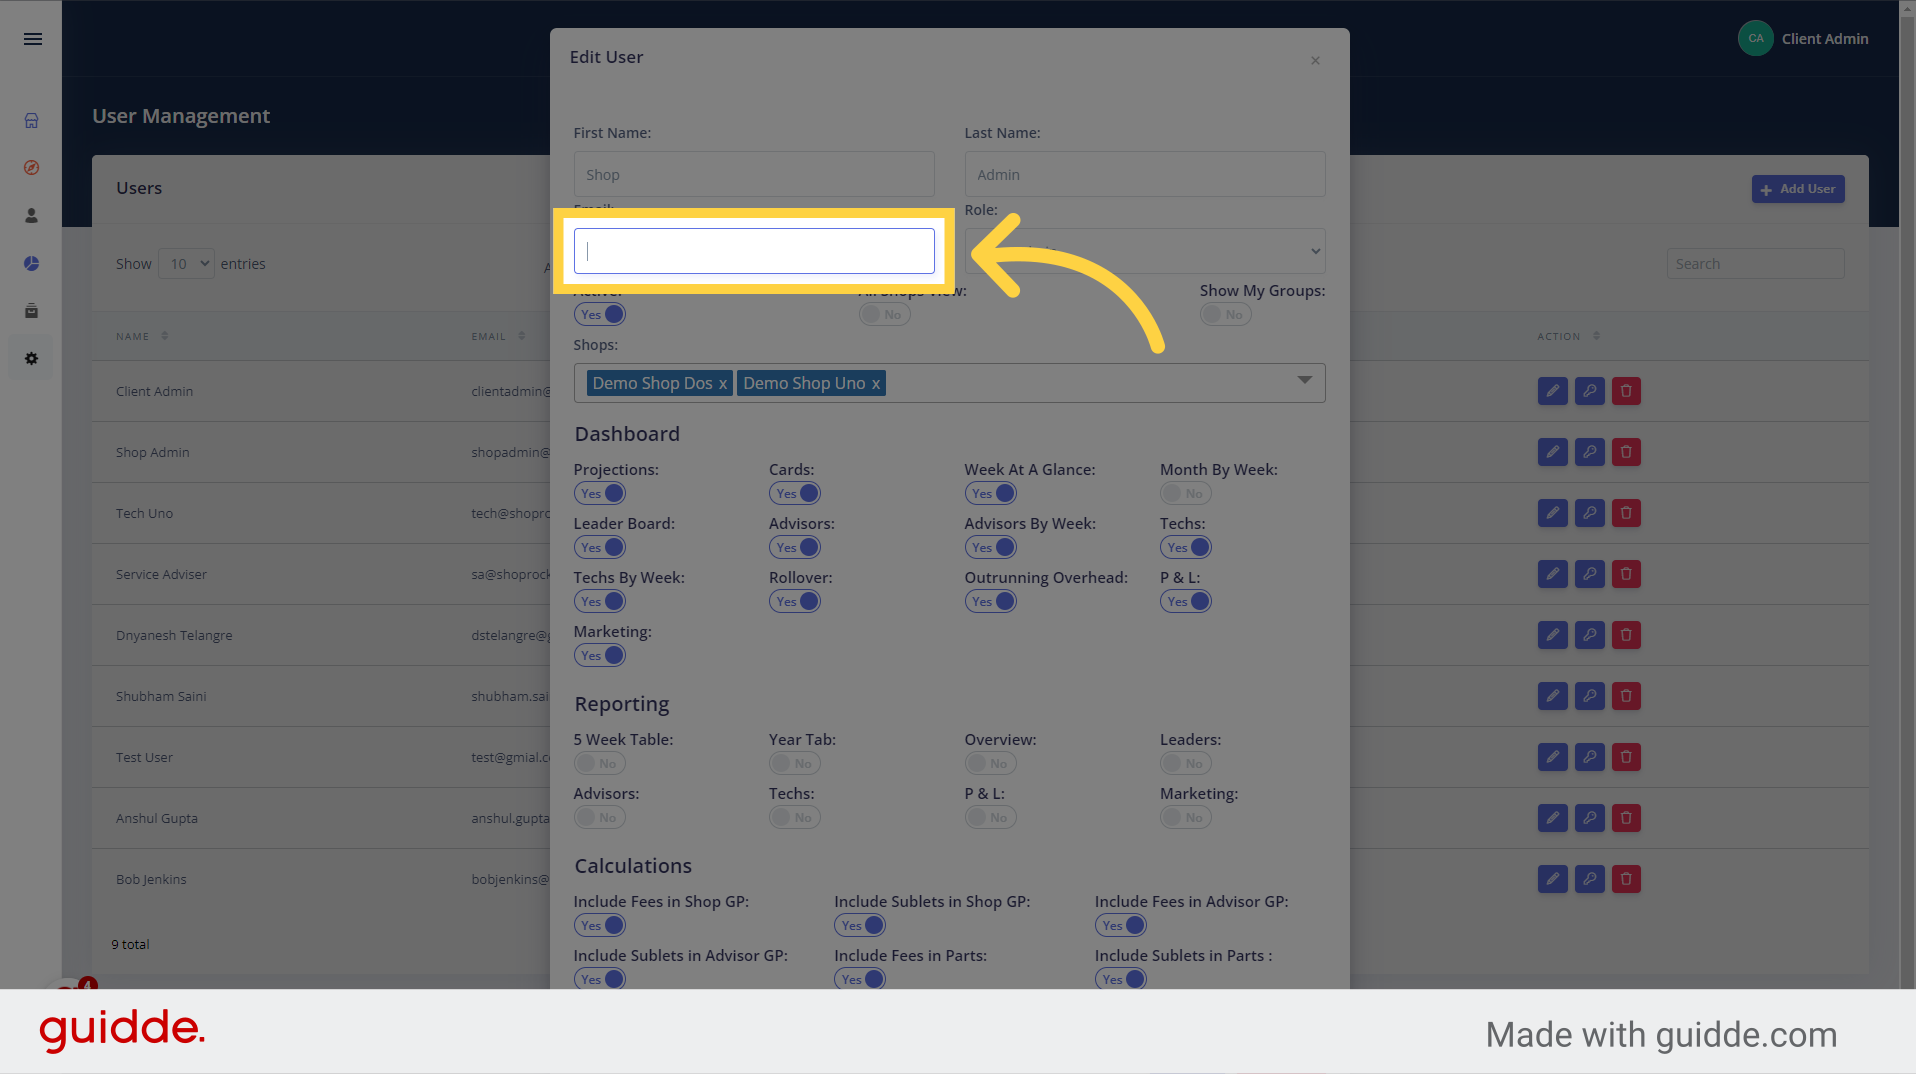Image resolution: width=1916 pixels, height=1074 pixels.
Task: Toggle Week At A Glance switch
Action: tap(991, 493)
